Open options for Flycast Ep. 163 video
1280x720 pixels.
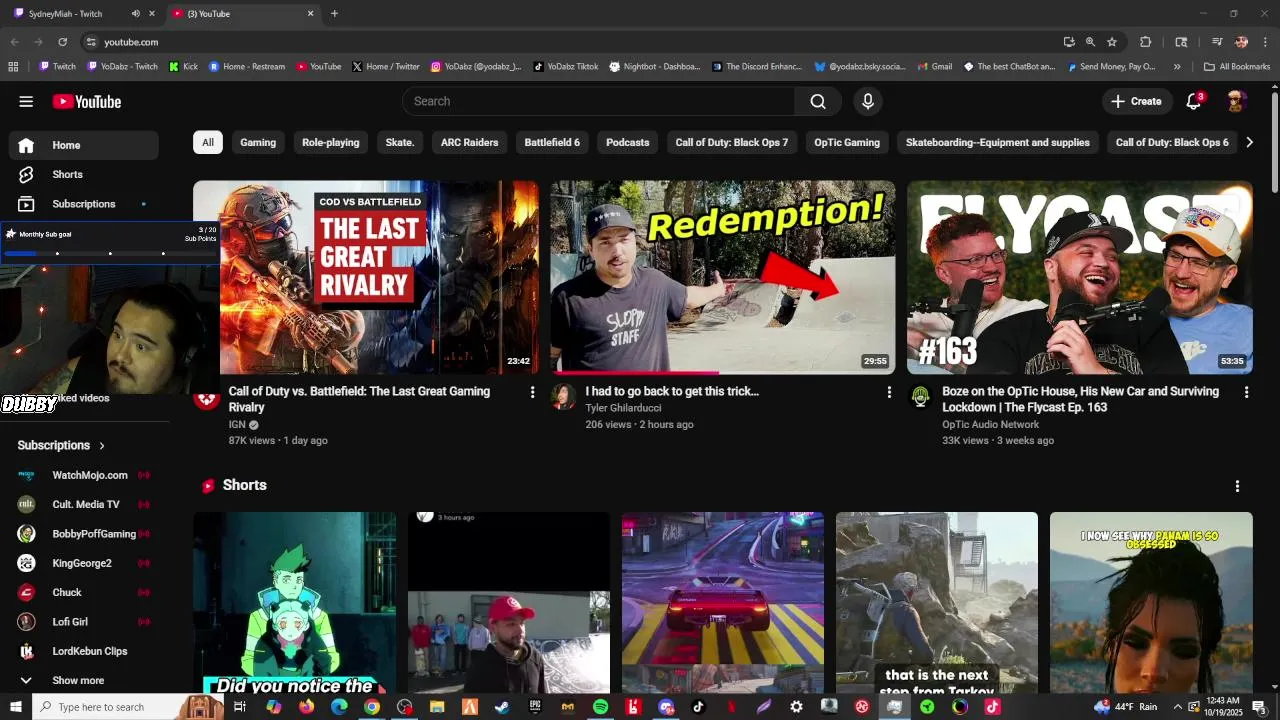coord(1246,393)
